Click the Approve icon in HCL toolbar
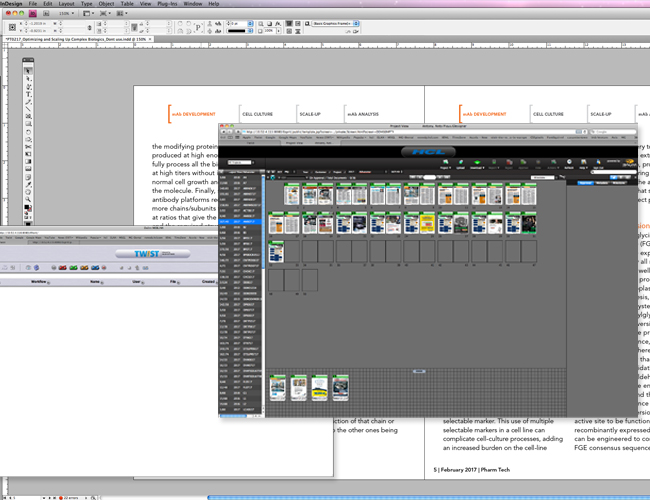Viewport: 650px width, 500px height. 524,164
